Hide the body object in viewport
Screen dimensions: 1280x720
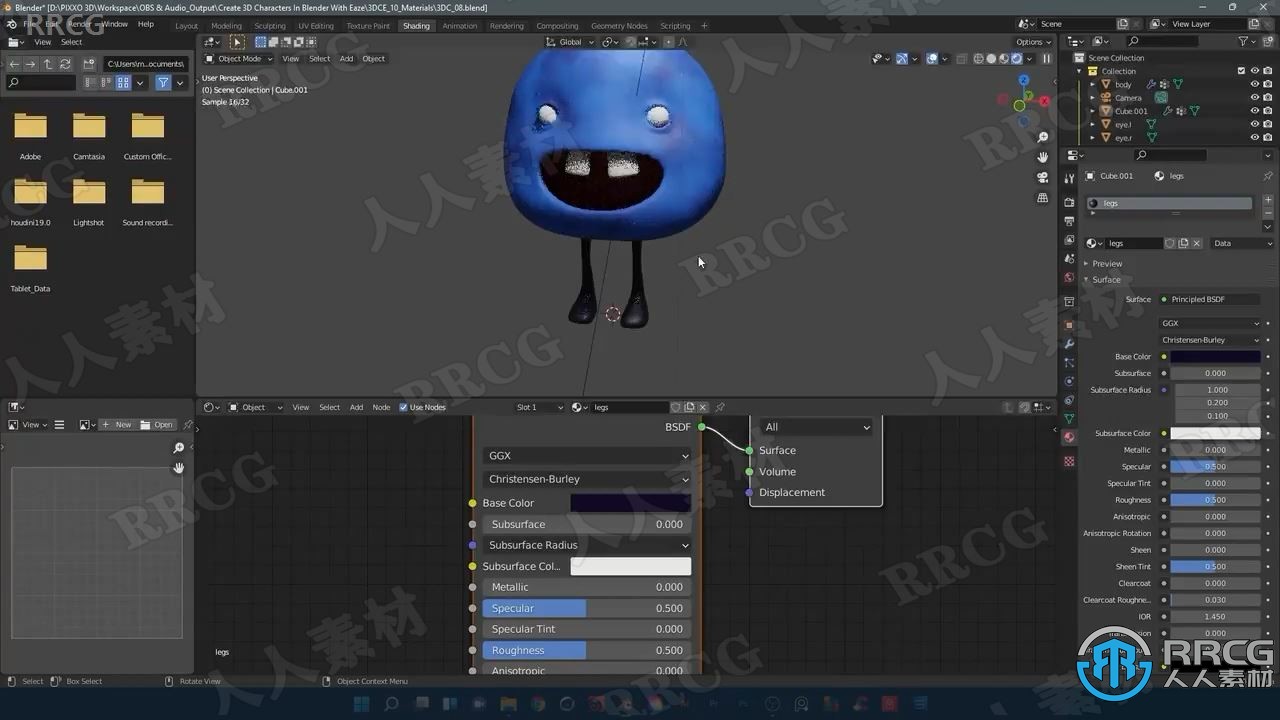(x=1255, y=84)
